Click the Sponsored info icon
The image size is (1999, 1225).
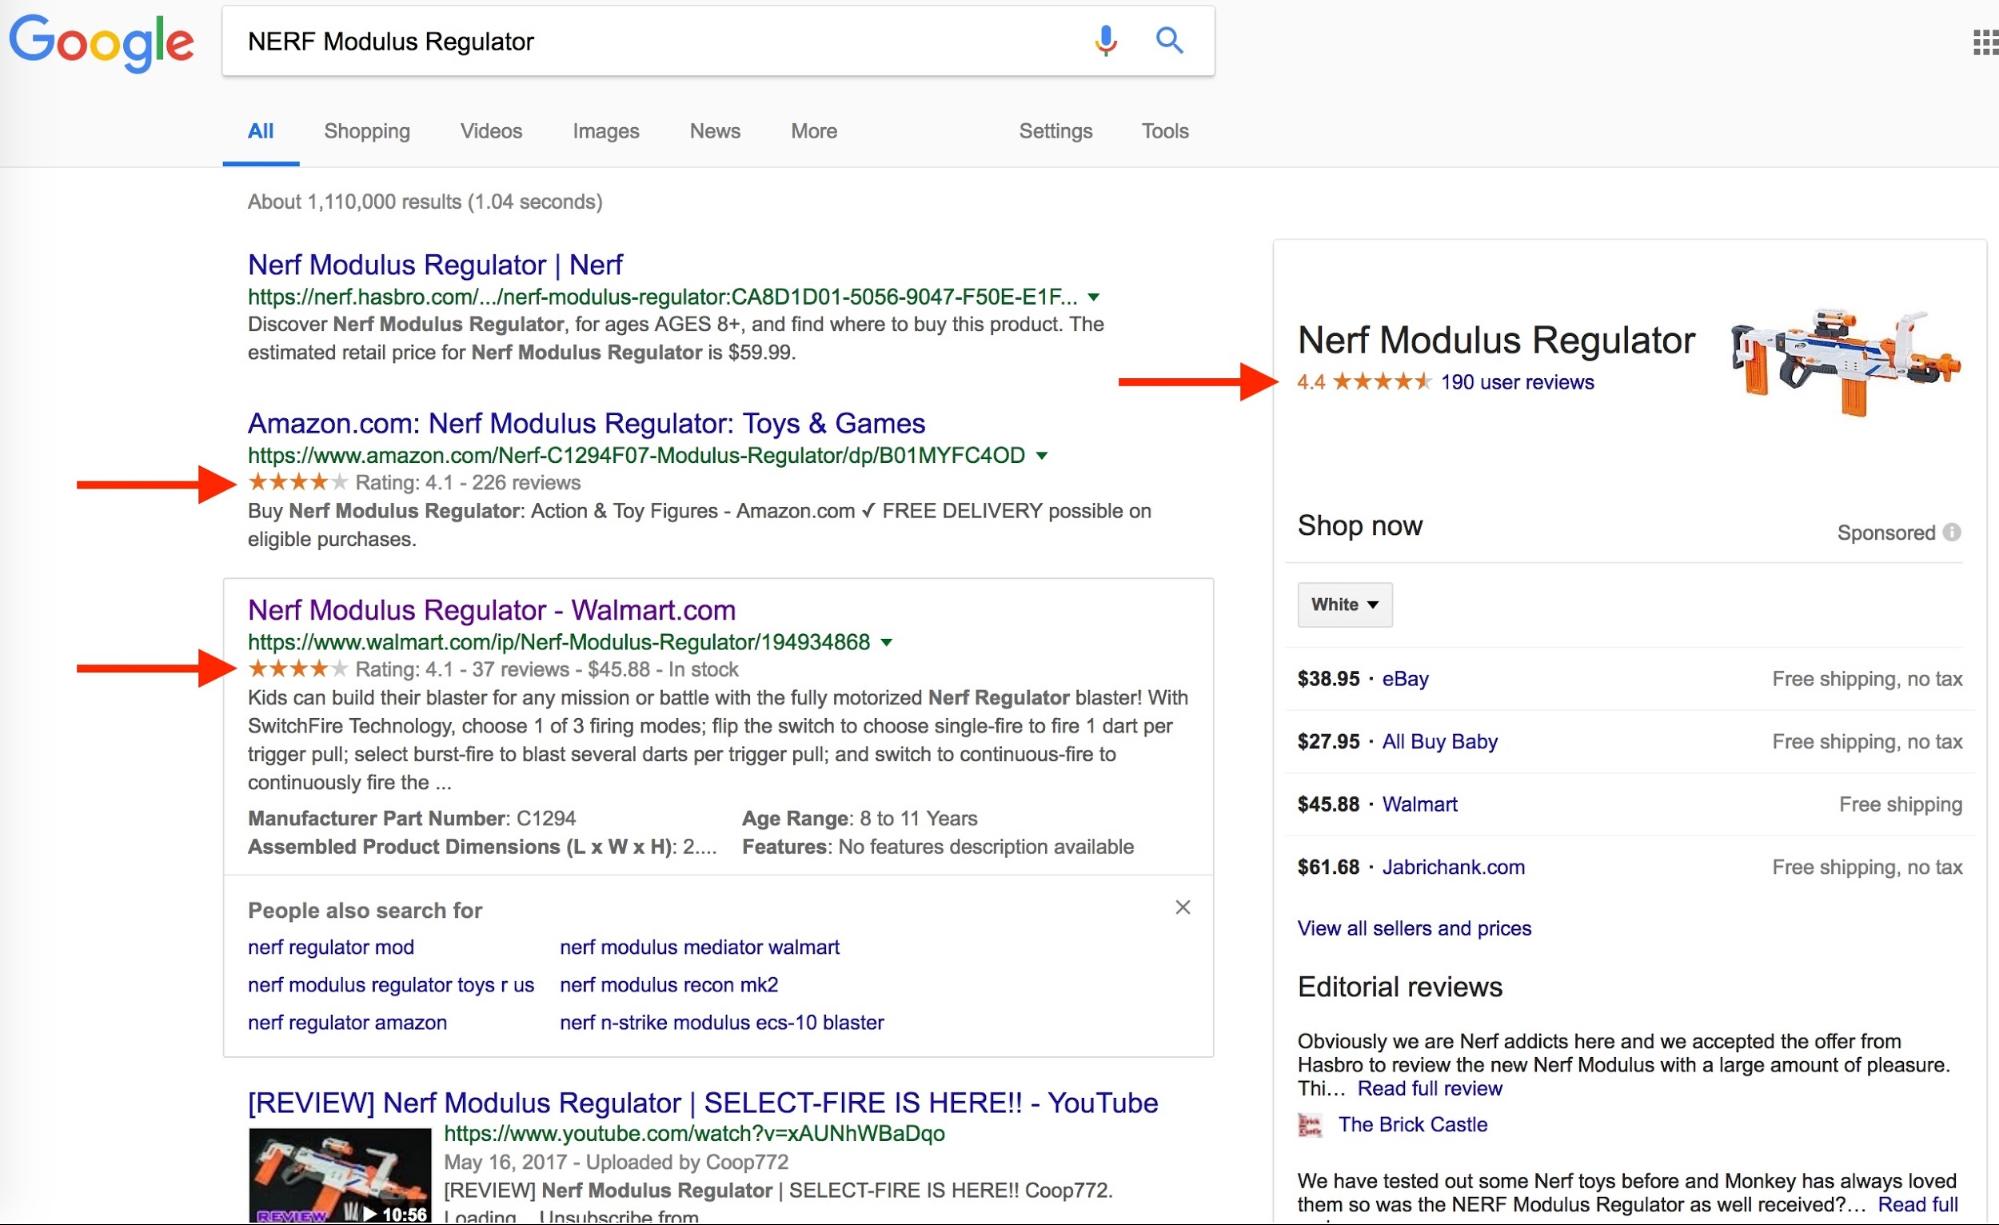click(x=1952, y=532)
